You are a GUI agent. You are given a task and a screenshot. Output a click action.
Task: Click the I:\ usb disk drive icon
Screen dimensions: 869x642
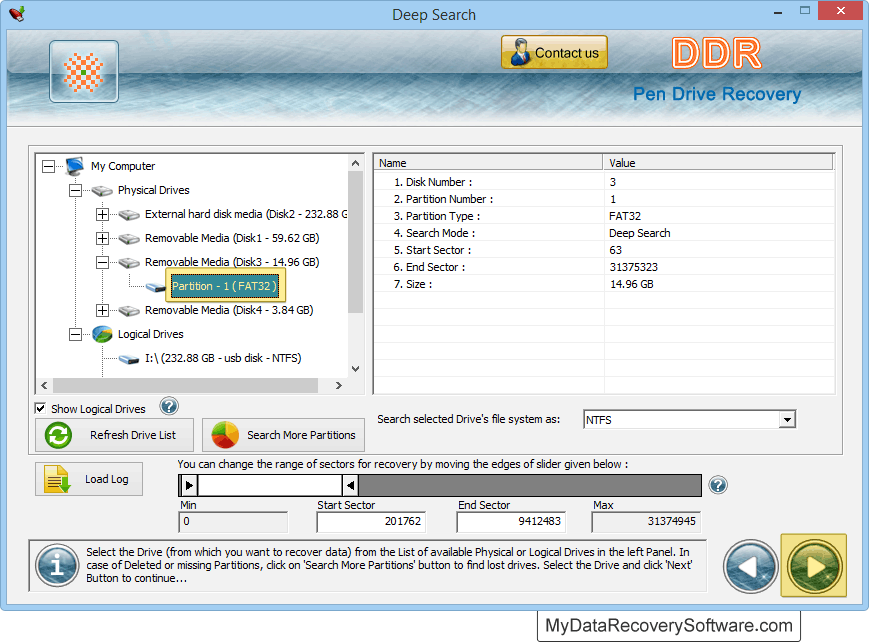[x=129, y=359]
